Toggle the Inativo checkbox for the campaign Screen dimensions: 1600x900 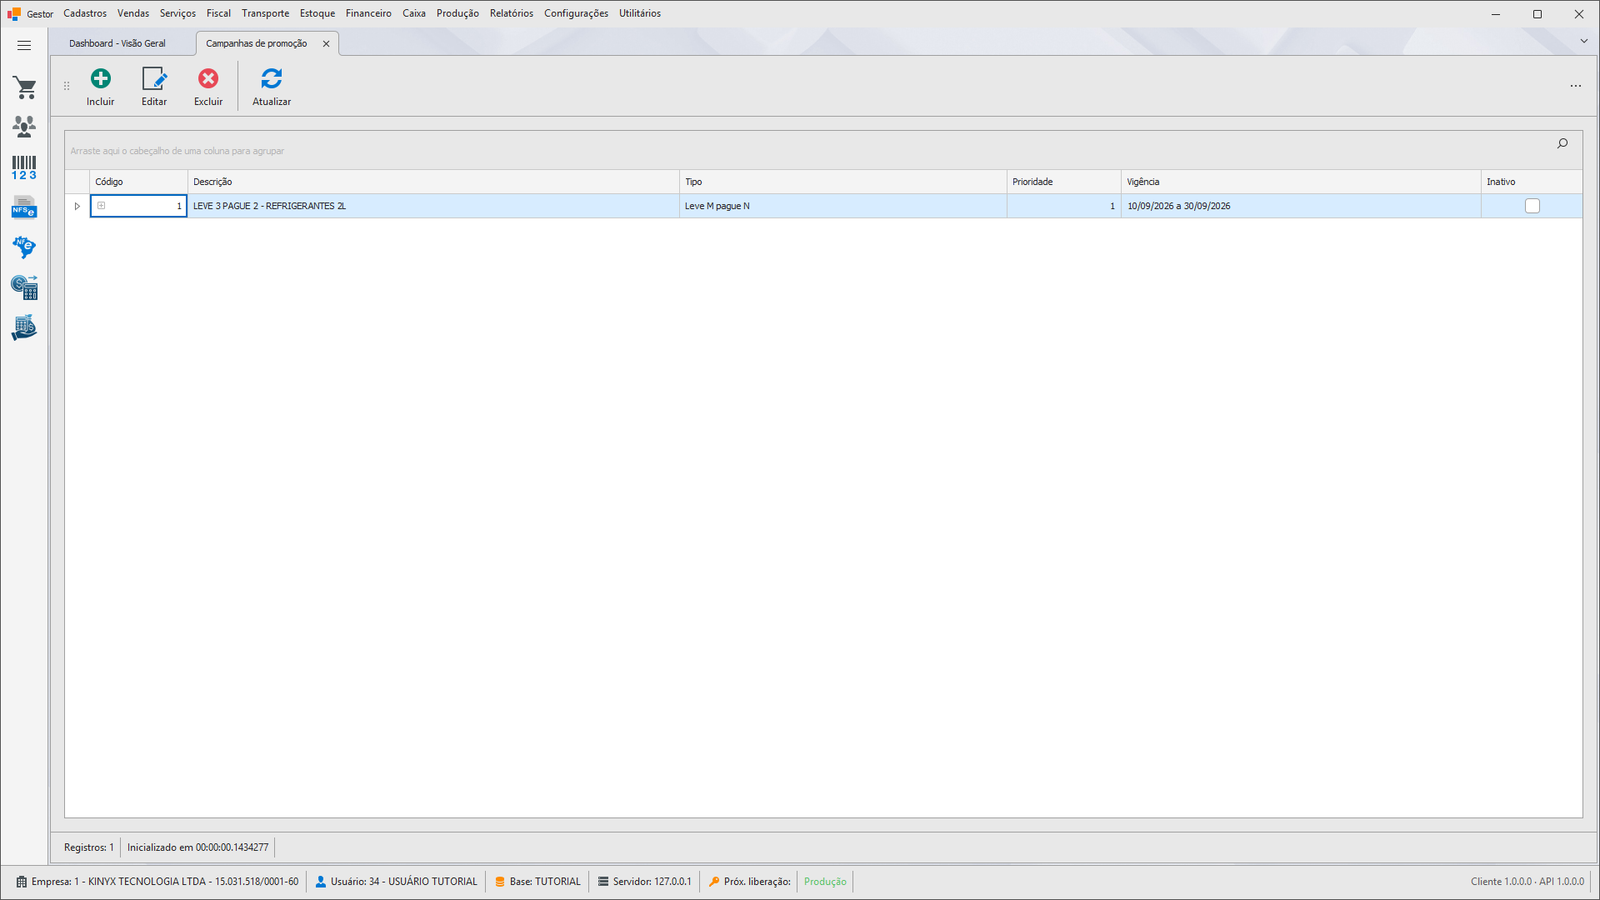[1532, 206]
